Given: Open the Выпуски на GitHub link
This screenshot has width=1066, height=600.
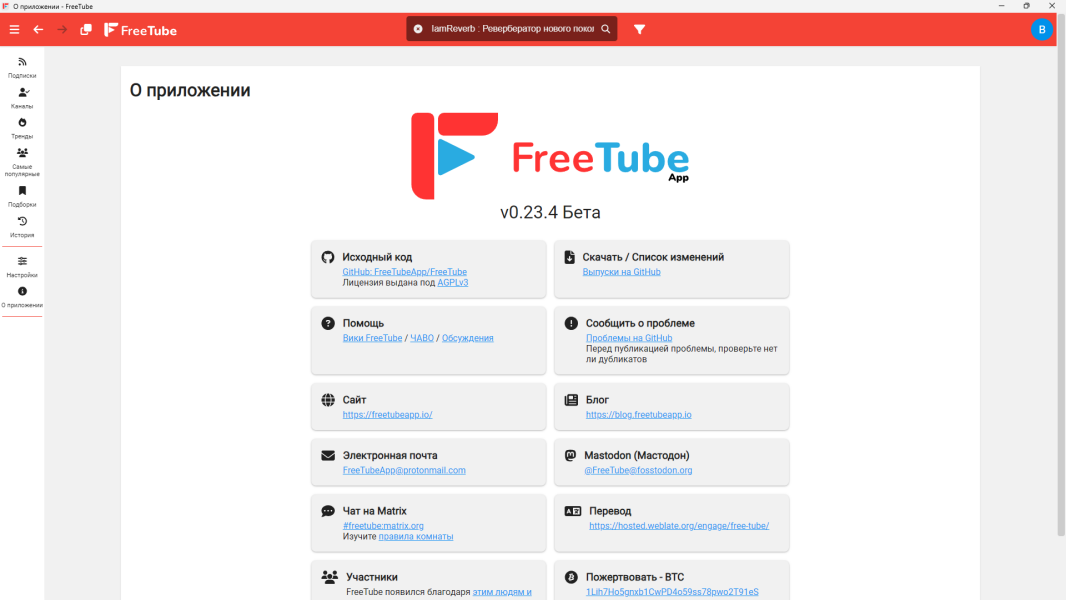Looking at the screenshot, I should [x=621, y=272].
